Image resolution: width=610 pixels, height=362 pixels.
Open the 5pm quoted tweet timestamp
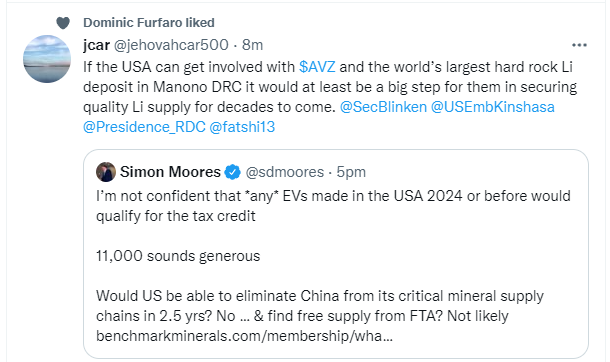tap(351, 172)
